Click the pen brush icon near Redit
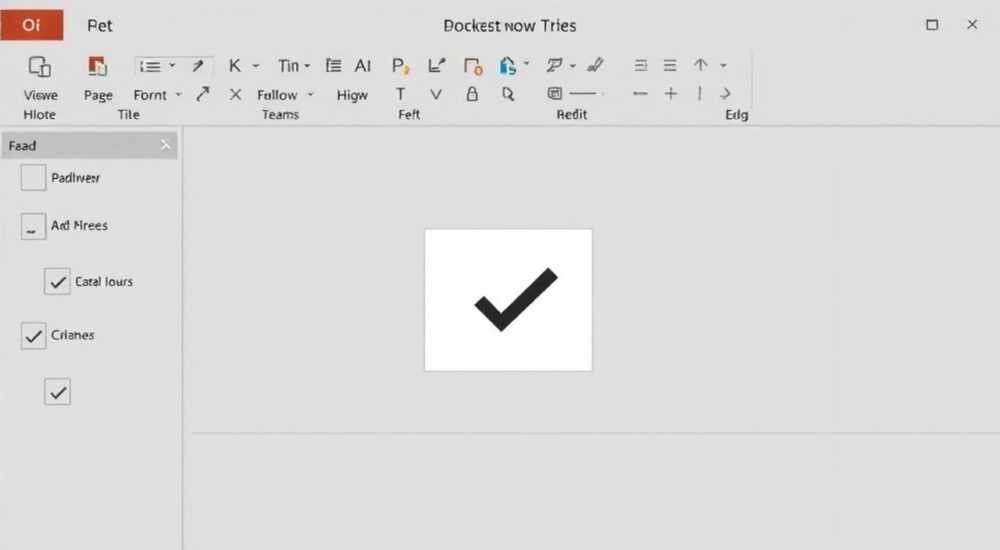 [595, 64]
